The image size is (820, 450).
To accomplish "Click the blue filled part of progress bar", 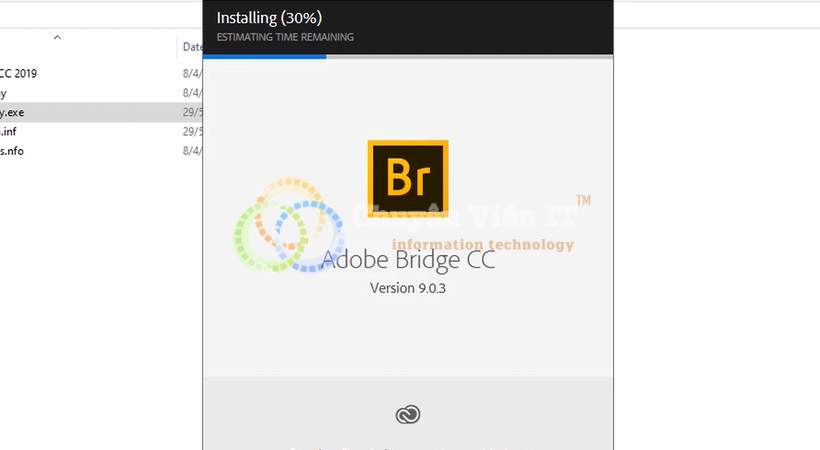I will pyautogui.click(x=265, y=57).
